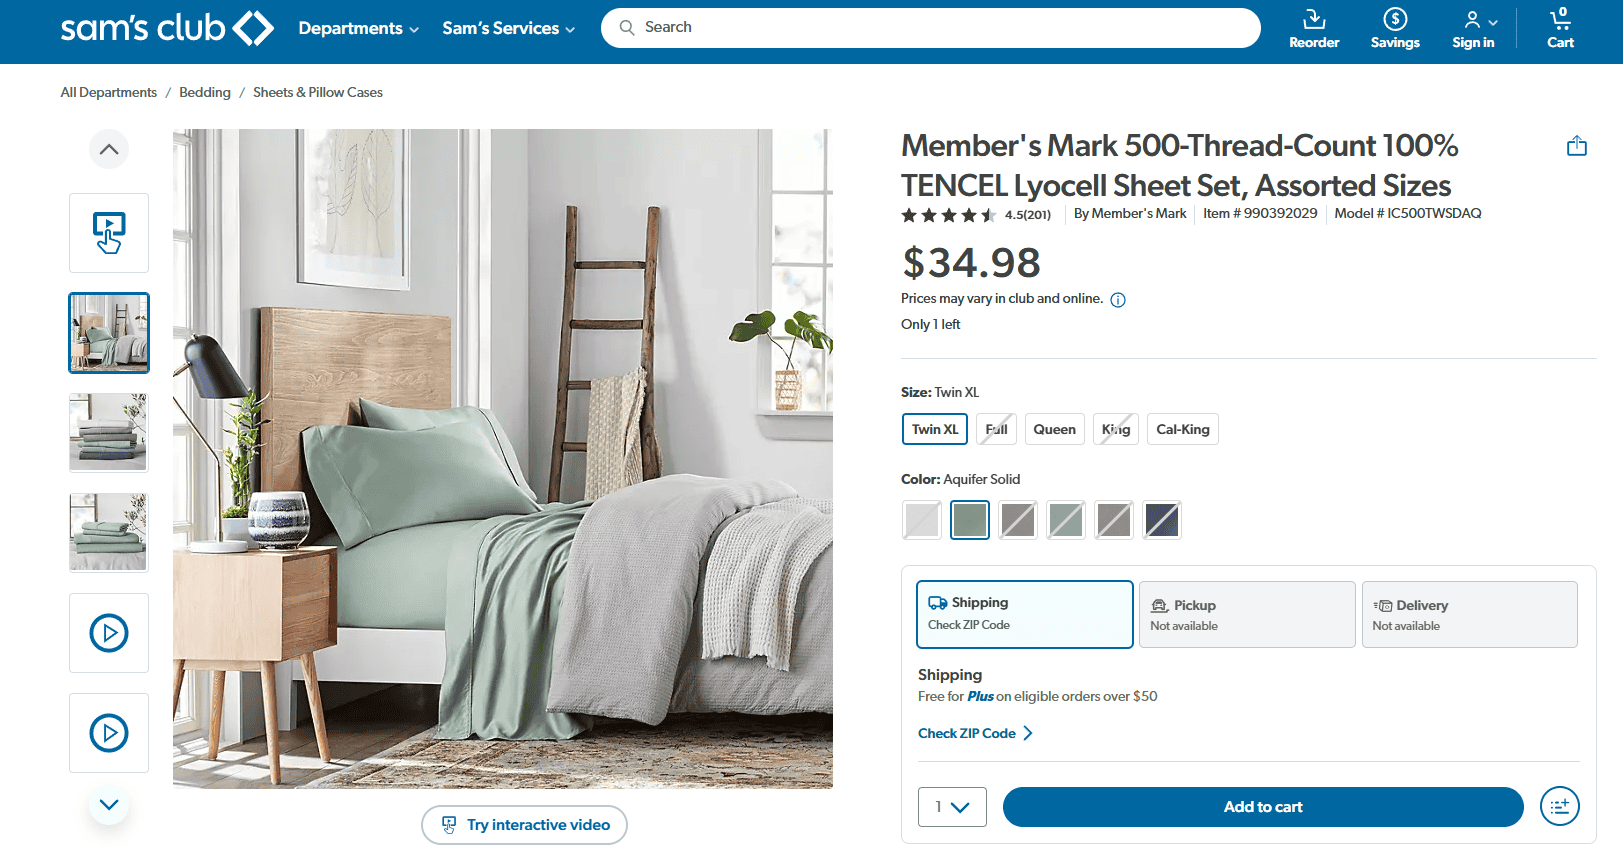Select the Queen size option

coord(1055,429)
